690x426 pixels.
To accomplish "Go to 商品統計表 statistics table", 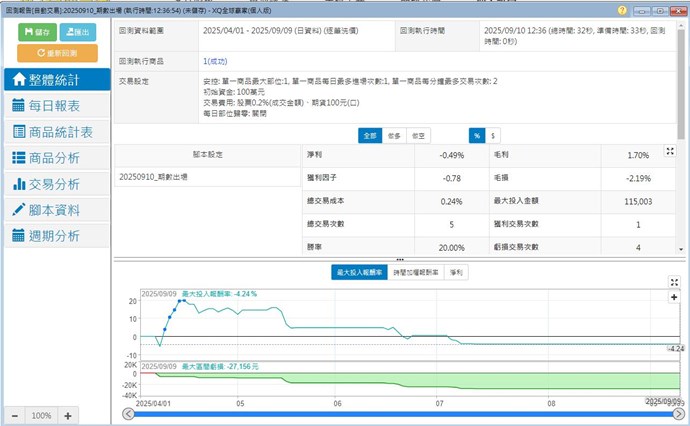I will [55, 131].
